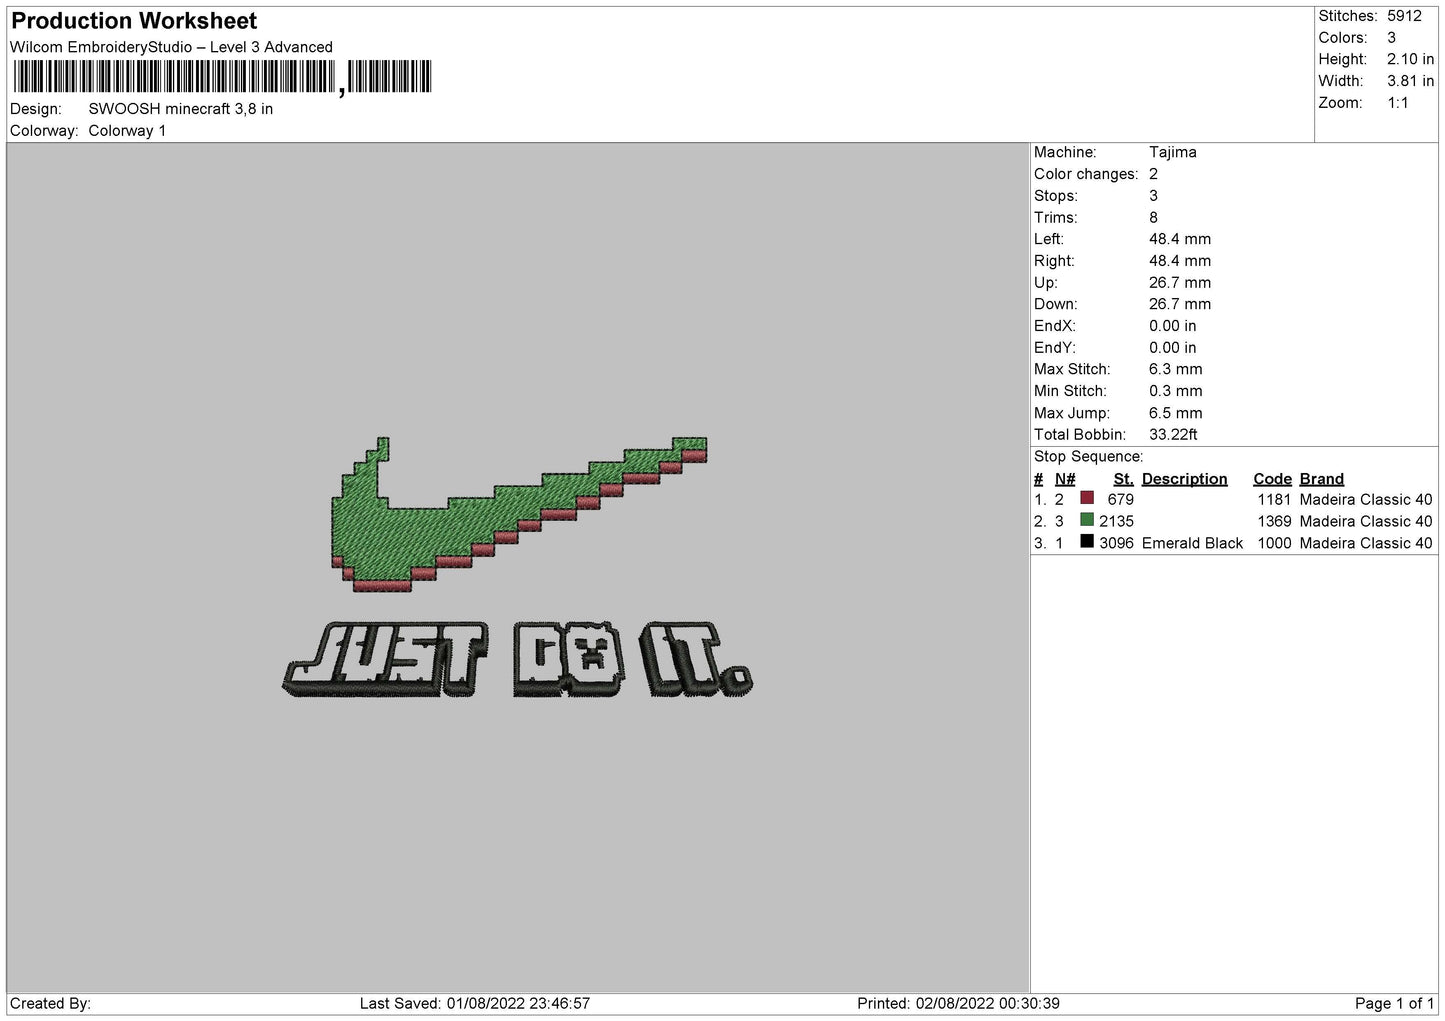Click the 'Description' column header
Screen dimensions: 1445x1021
[x=1185, y=479]
